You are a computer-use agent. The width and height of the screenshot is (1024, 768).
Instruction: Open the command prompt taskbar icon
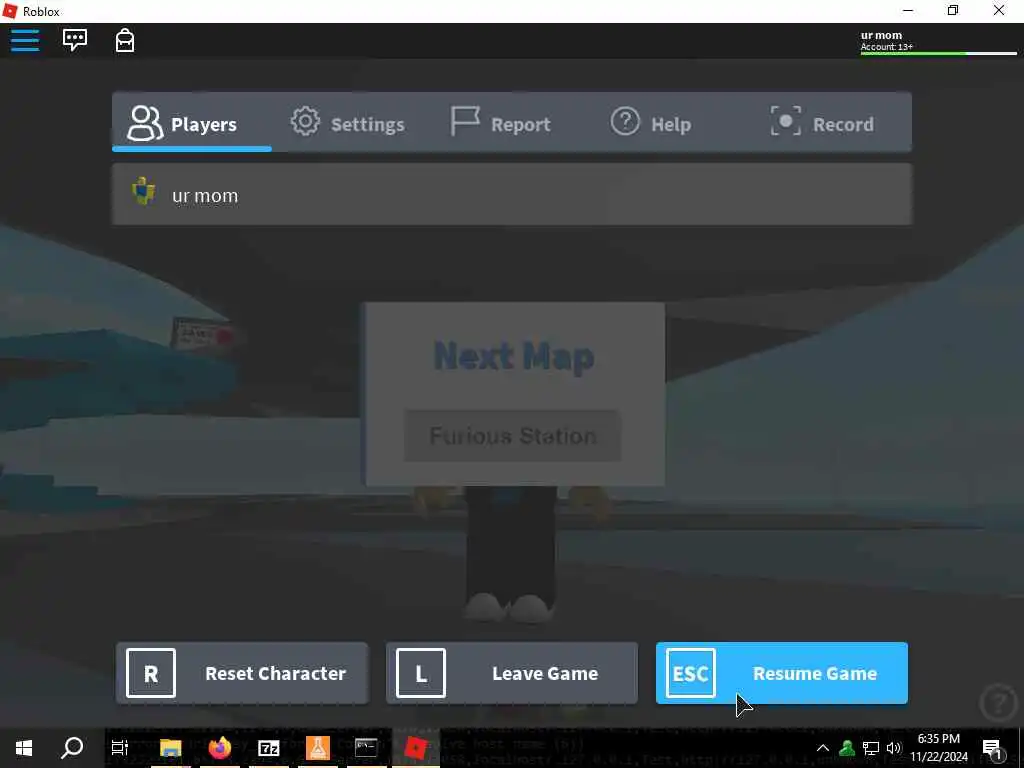pyautogui.click(x=366, y=748)
